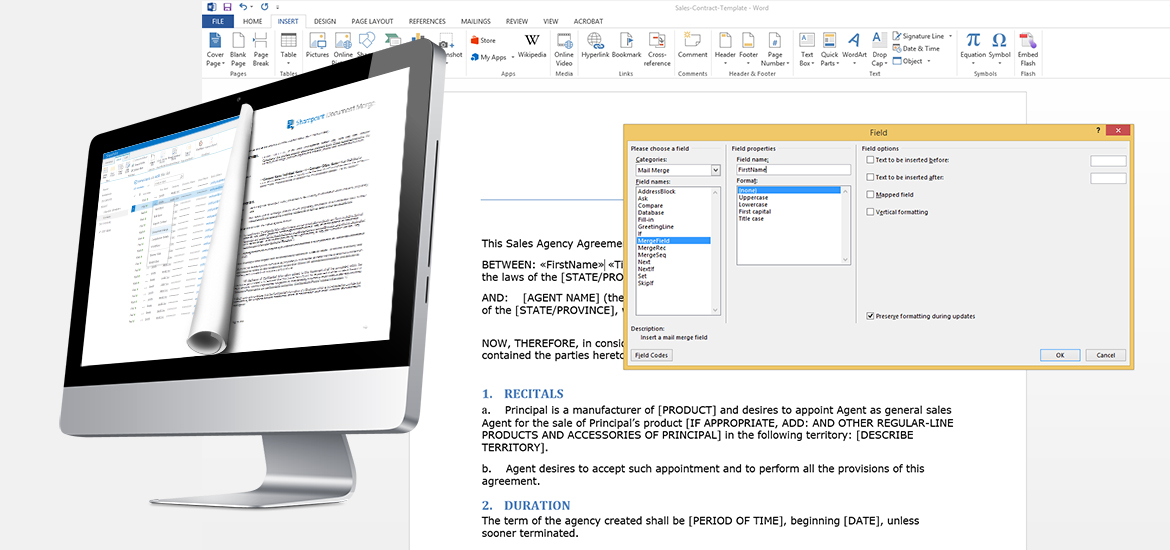Screen dimensions: 1170x550
Task: Insert a Bookmark from ribbon
Action: click(626, 46)
